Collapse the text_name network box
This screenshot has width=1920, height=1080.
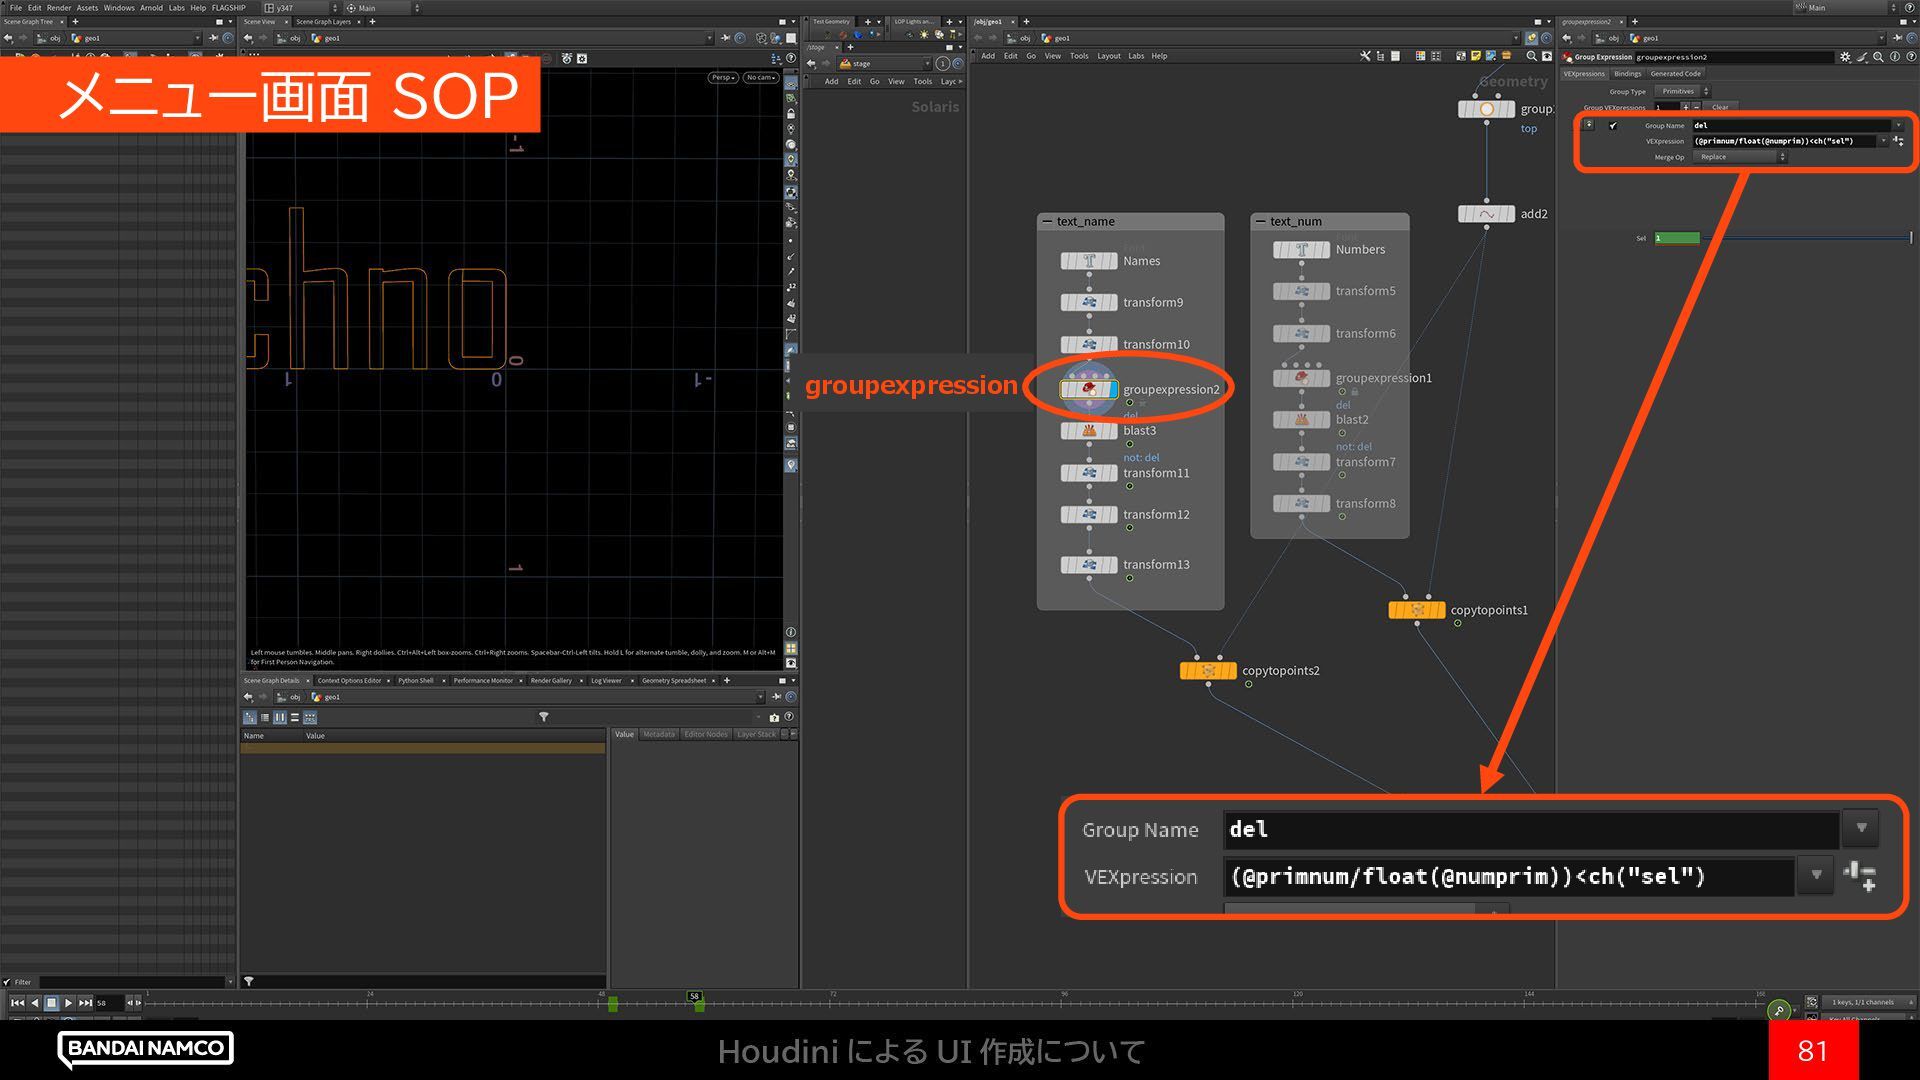pyautogui.click(x=1047, y=222)
